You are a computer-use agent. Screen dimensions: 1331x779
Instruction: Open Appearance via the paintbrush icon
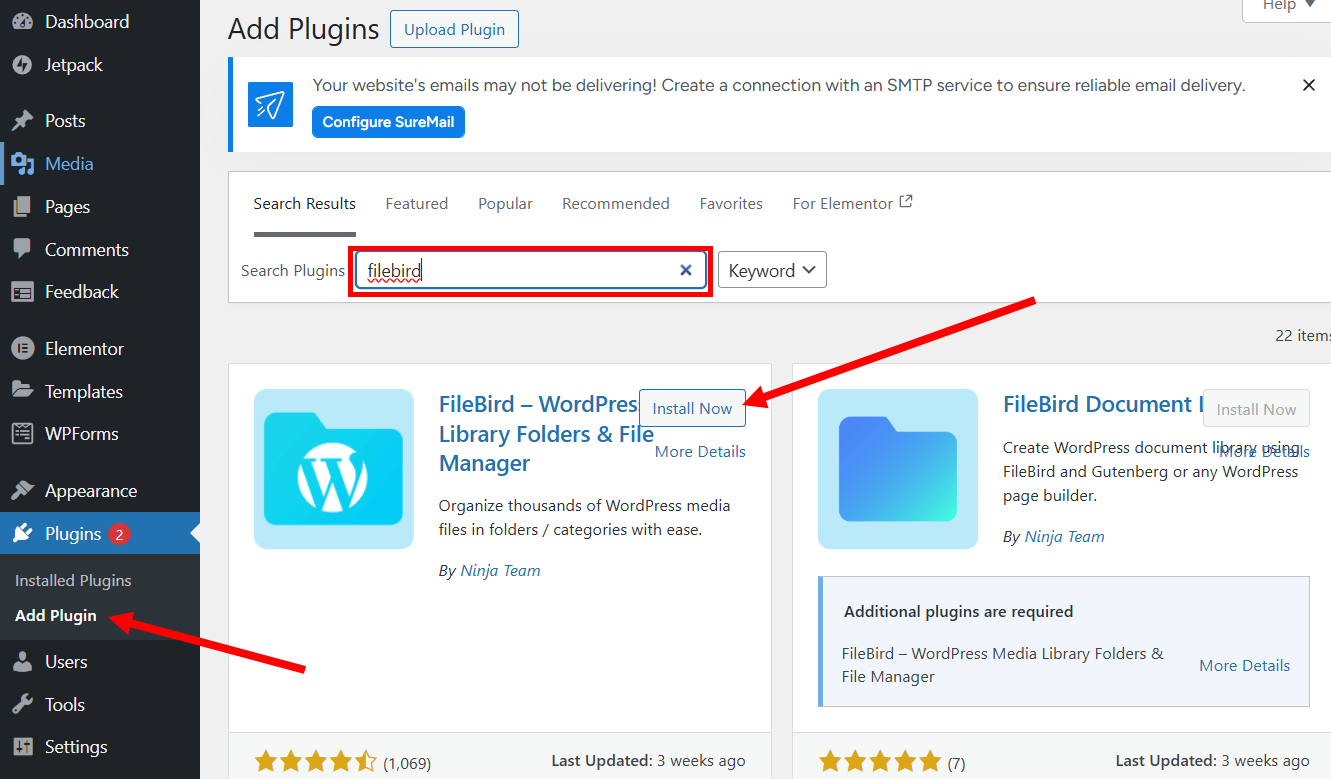(x=24, y=490)
